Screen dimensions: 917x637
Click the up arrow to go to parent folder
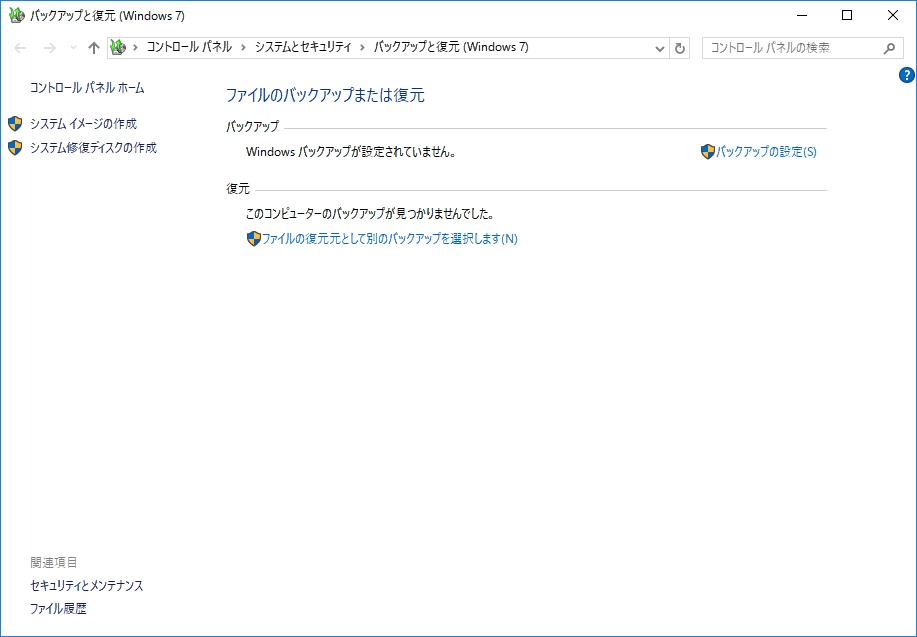pos(93,46)
